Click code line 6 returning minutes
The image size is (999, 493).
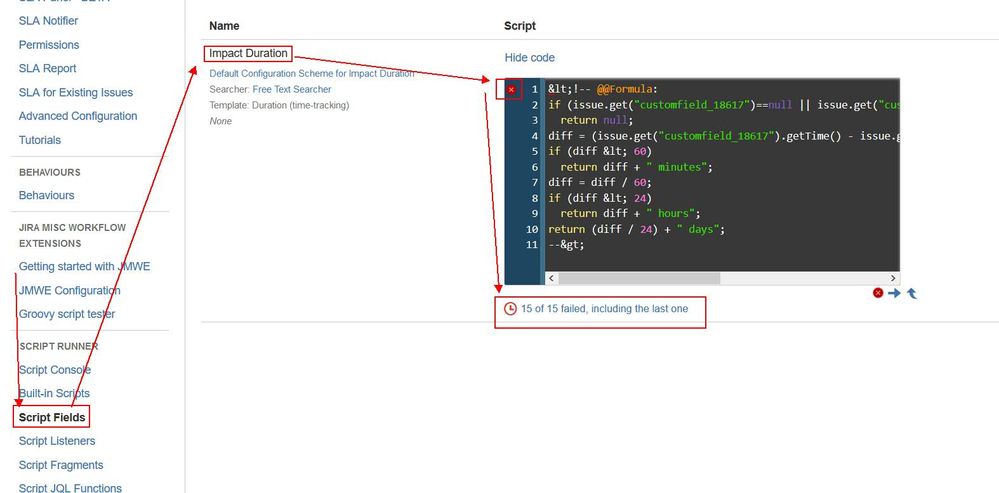[636, 167]
